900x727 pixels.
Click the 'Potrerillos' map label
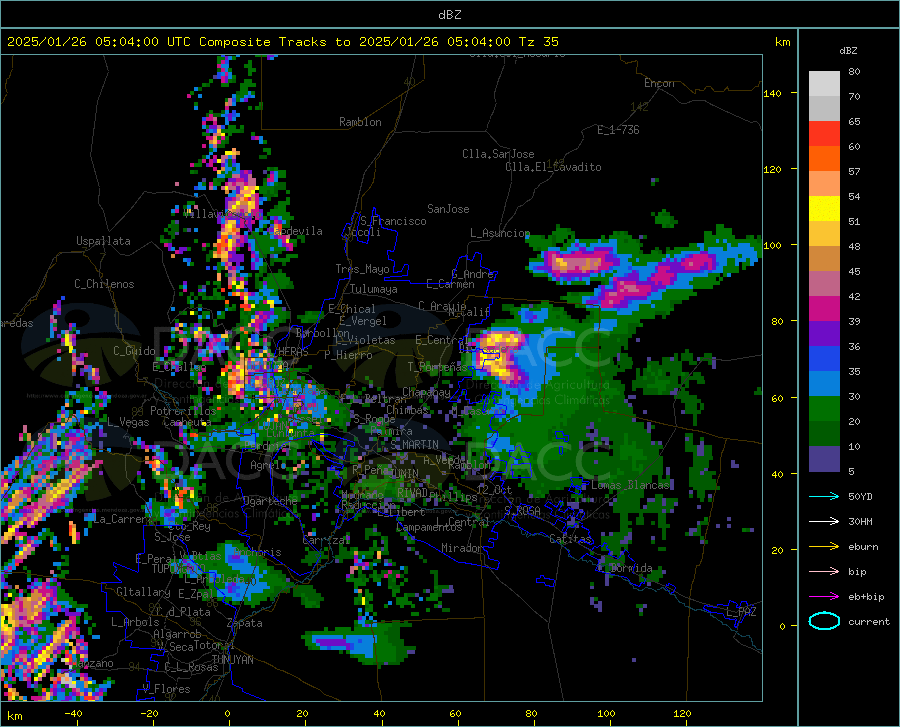[183, 411]
